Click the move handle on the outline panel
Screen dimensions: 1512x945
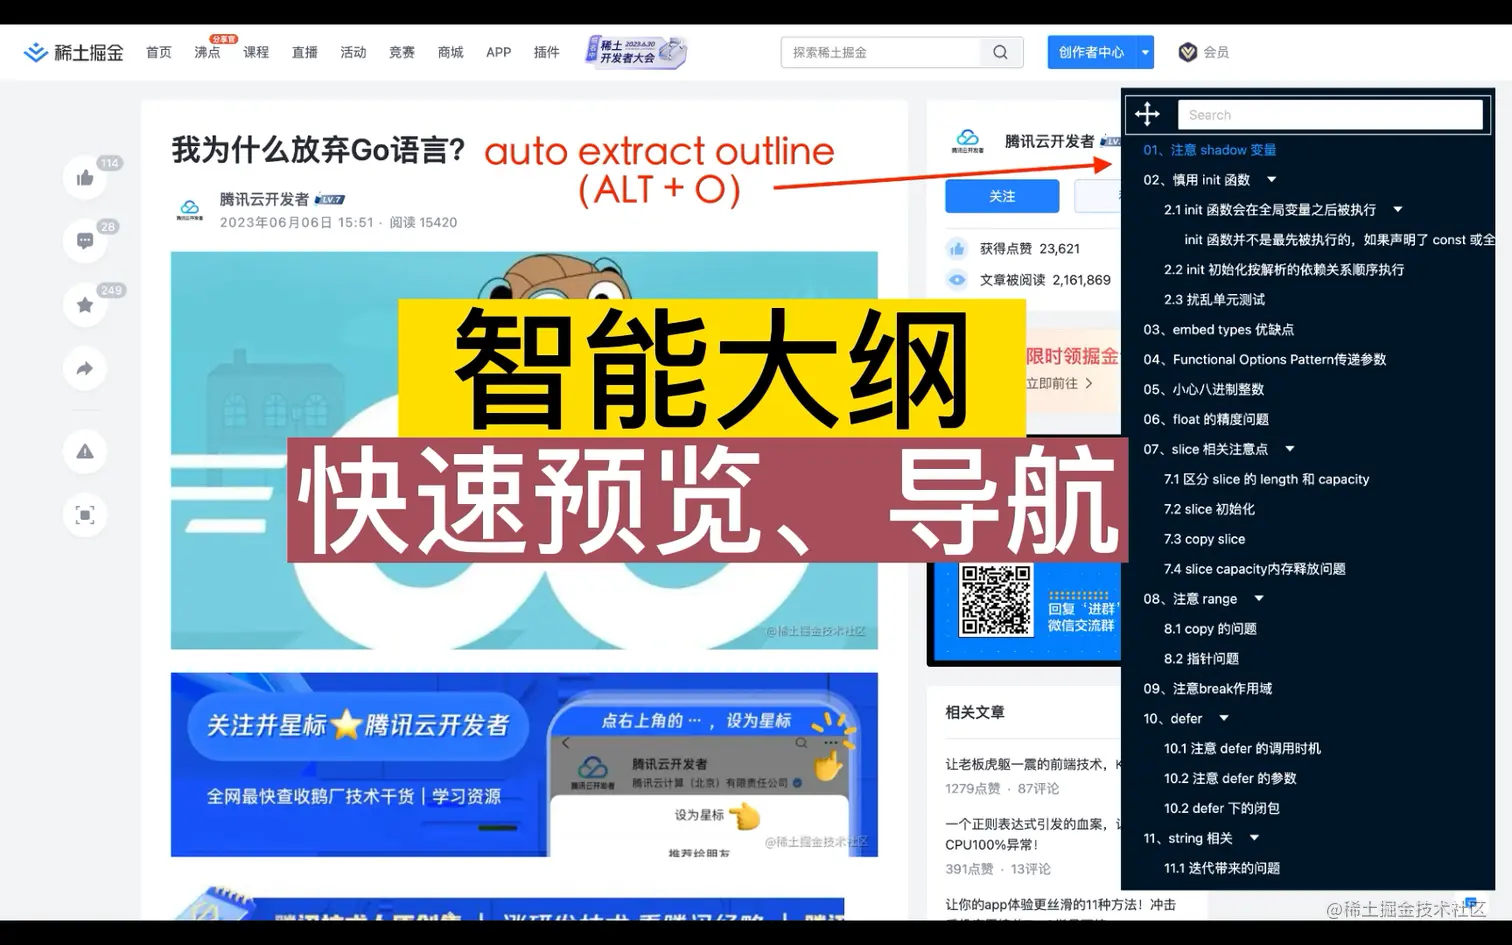coord(1147,114)
